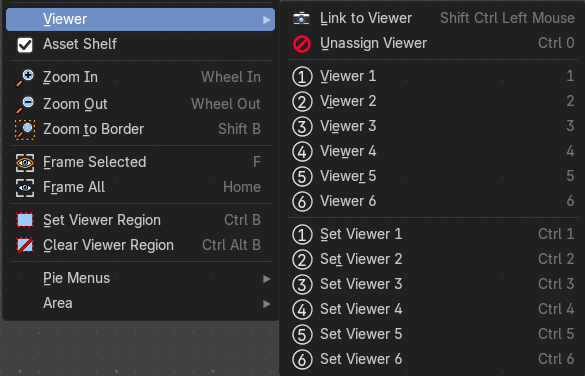The image size is (585, 376).
Task: Click the Frame Selected eye icon
Action: 25,163
